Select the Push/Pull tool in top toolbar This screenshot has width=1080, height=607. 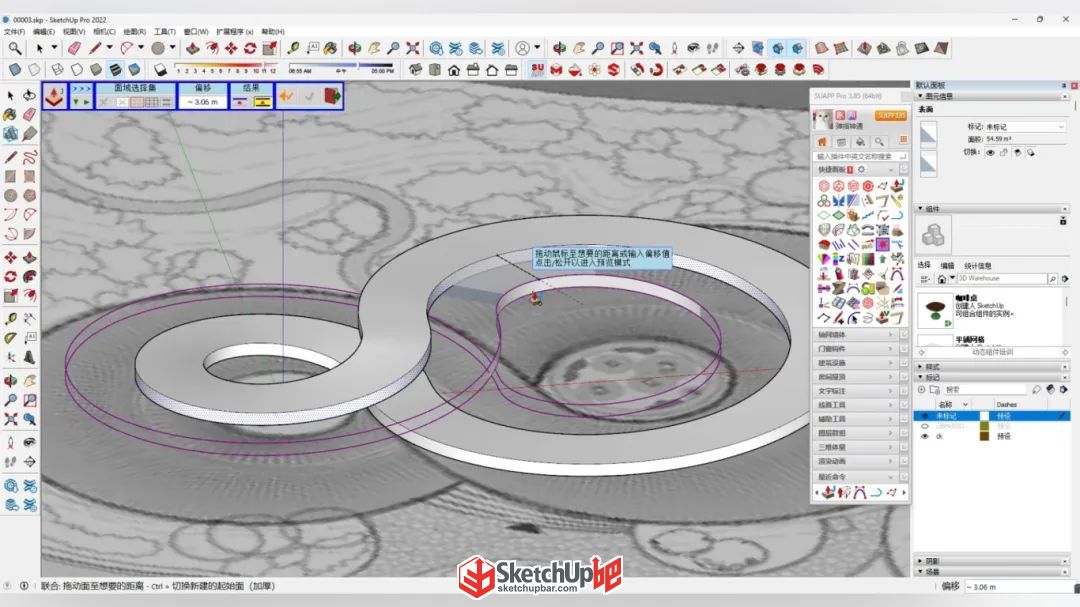(x=193, y=48)
